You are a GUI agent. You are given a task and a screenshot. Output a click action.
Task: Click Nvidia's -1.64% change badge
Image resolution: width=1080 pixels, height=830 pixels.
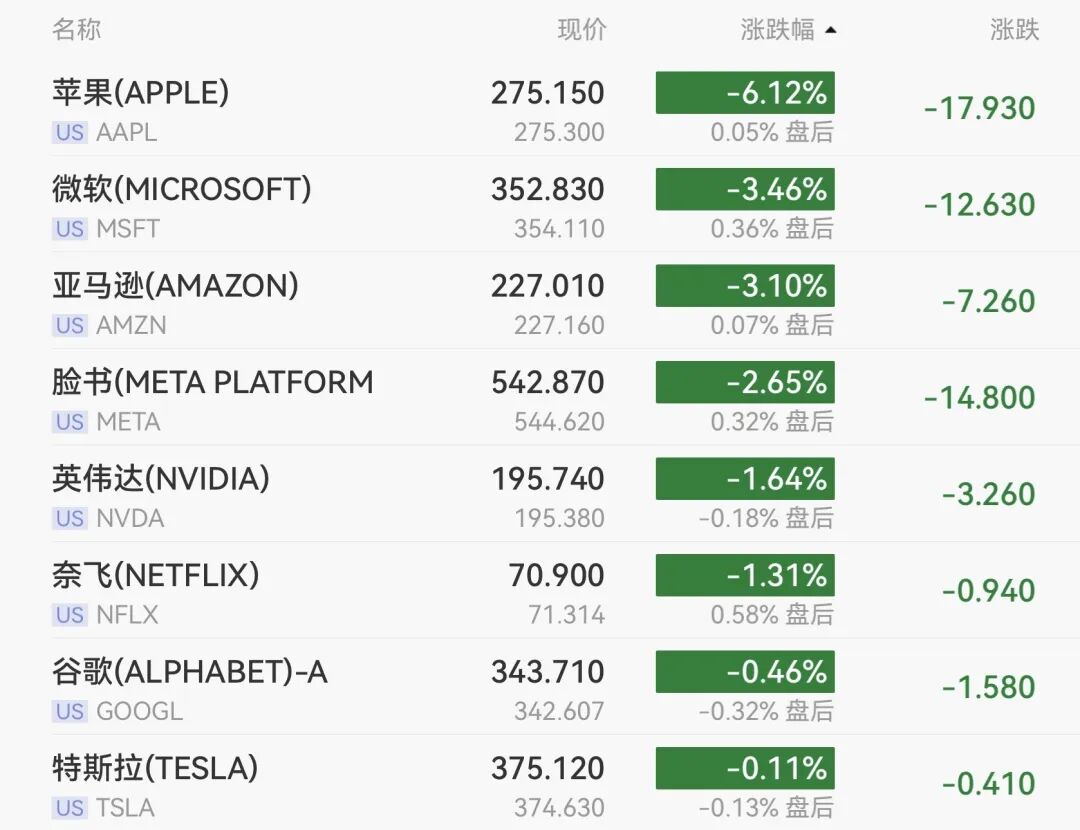(x=745, y=478)
